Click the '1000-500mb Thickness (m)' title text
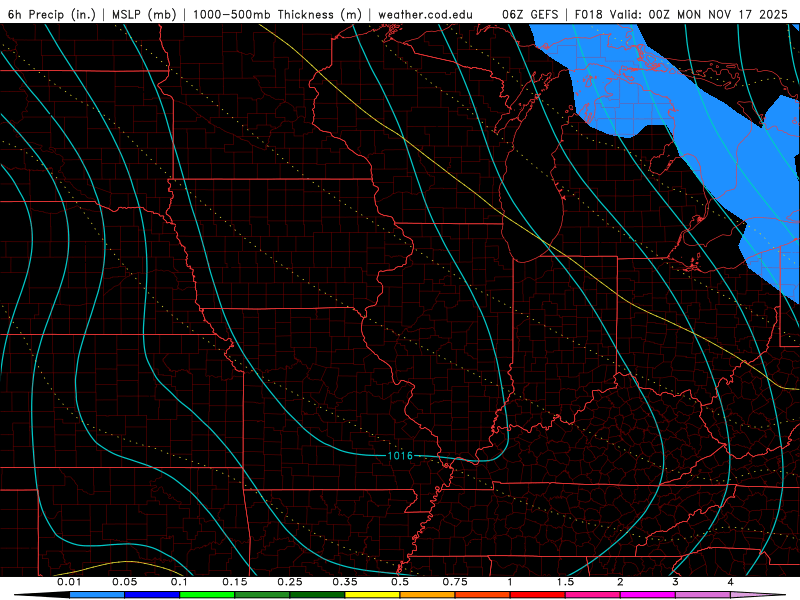 pyautogui.click(x=278, y=14)
